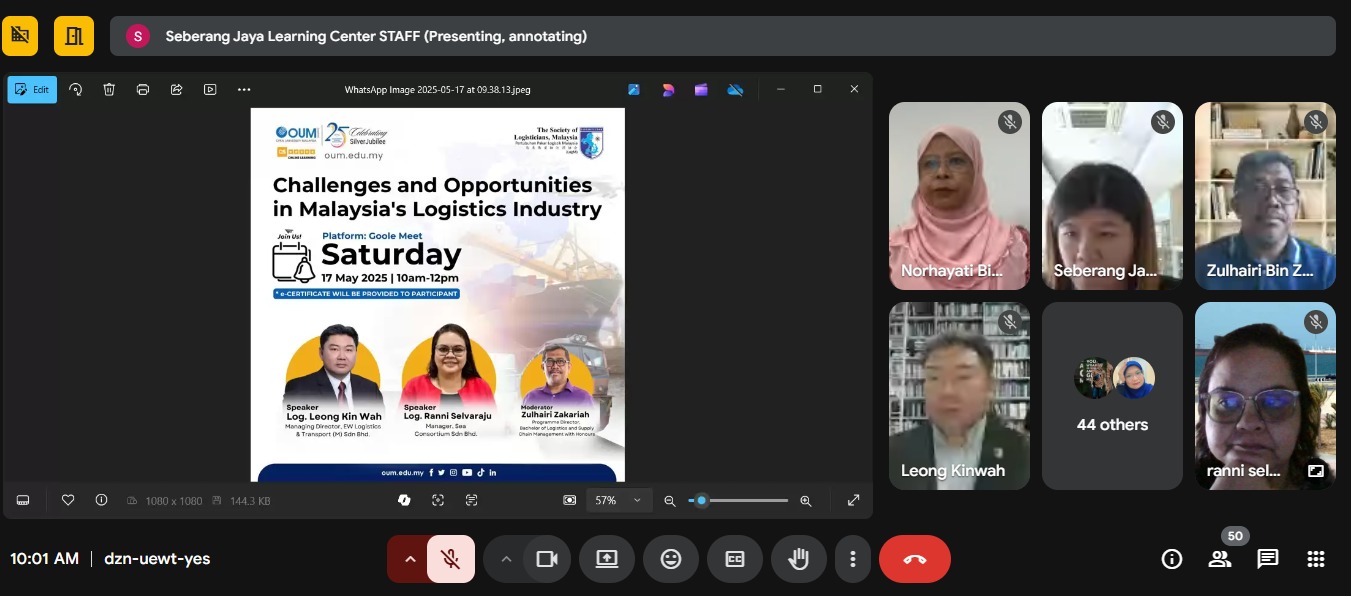Viewport: 1351px width, 596px height.
Task: Click the Edit button in Photos viewer
Action: tap(32, 89)
